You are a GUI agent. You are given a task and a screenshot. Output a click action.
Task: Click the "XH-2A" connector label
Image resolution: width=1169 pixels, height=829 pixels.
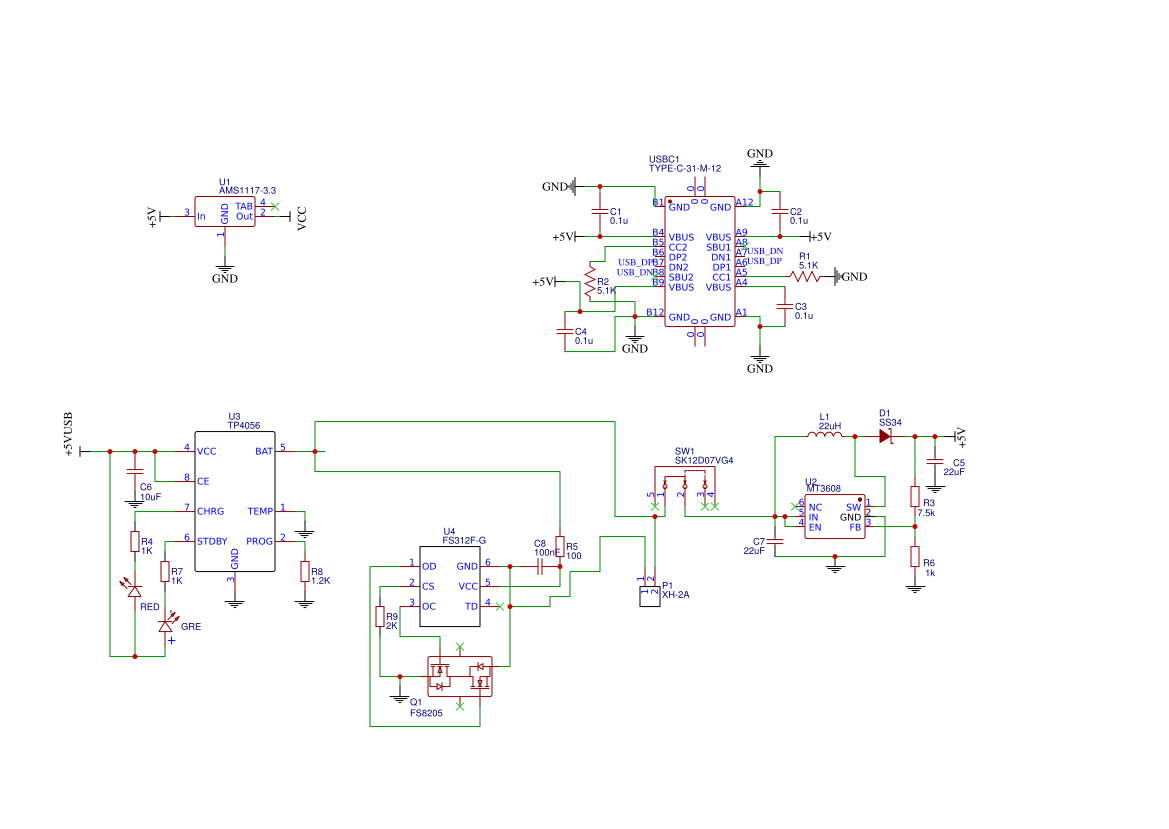(x=675, y=595)
